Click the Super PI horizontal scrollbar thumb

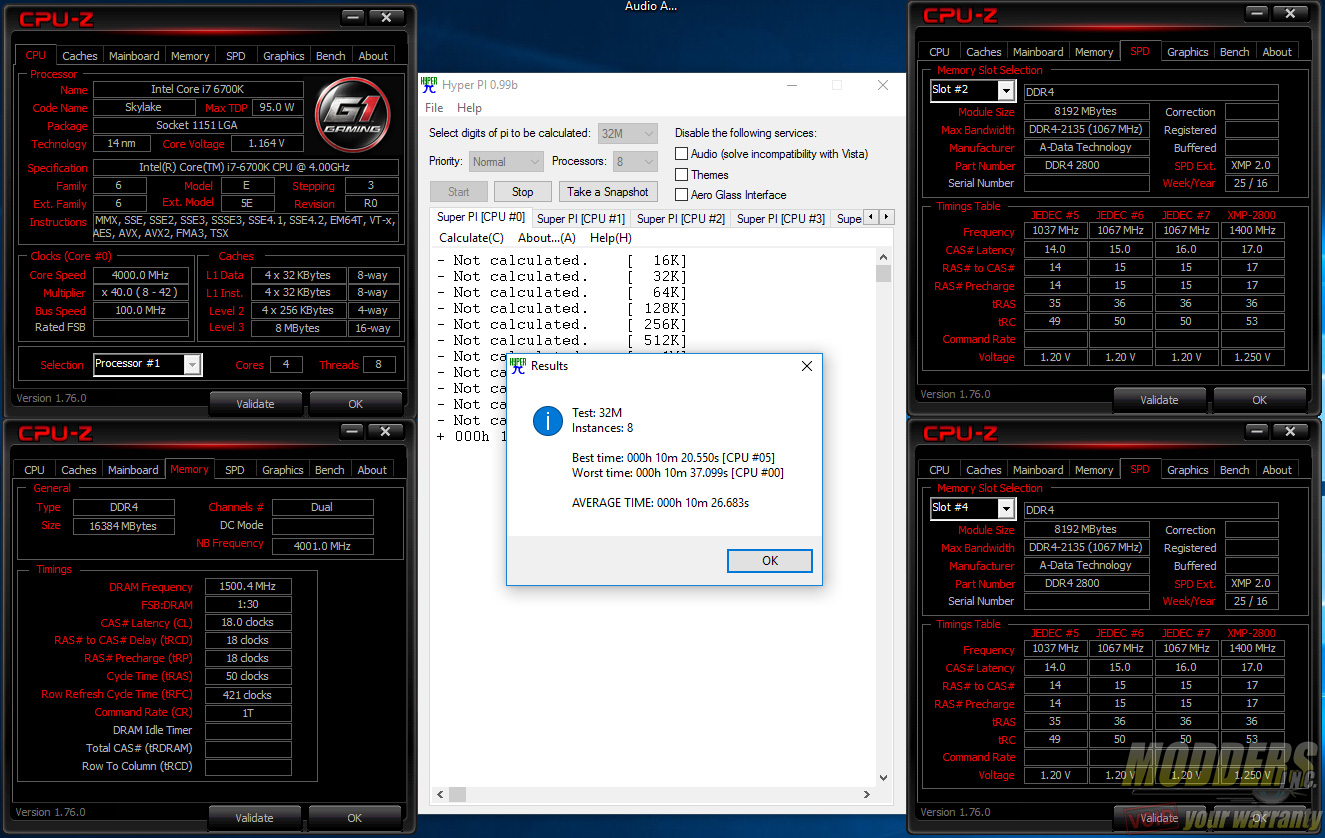(456, 794)
